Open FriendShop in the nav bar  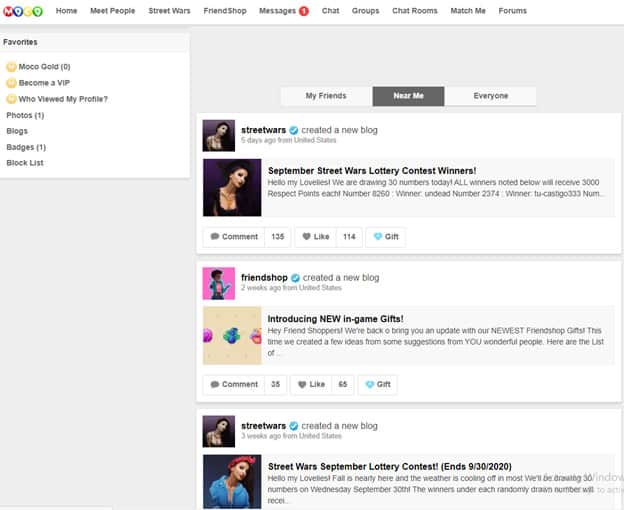click(x=225, y=11)
